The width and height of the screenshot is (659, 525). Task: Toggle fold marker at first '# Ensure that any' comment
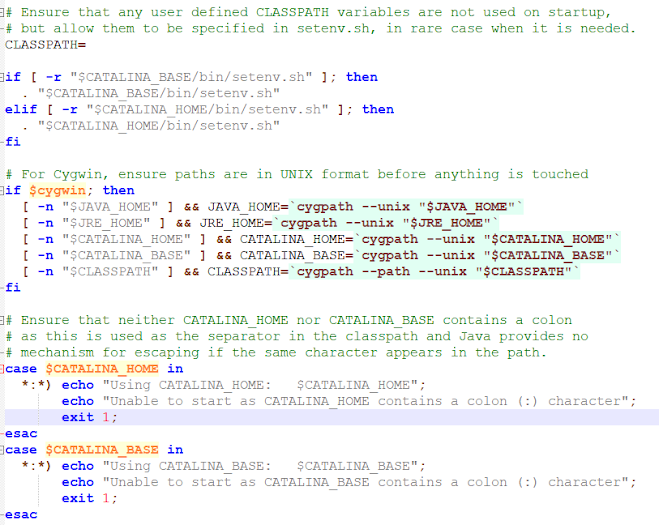[x=4, y=13]
